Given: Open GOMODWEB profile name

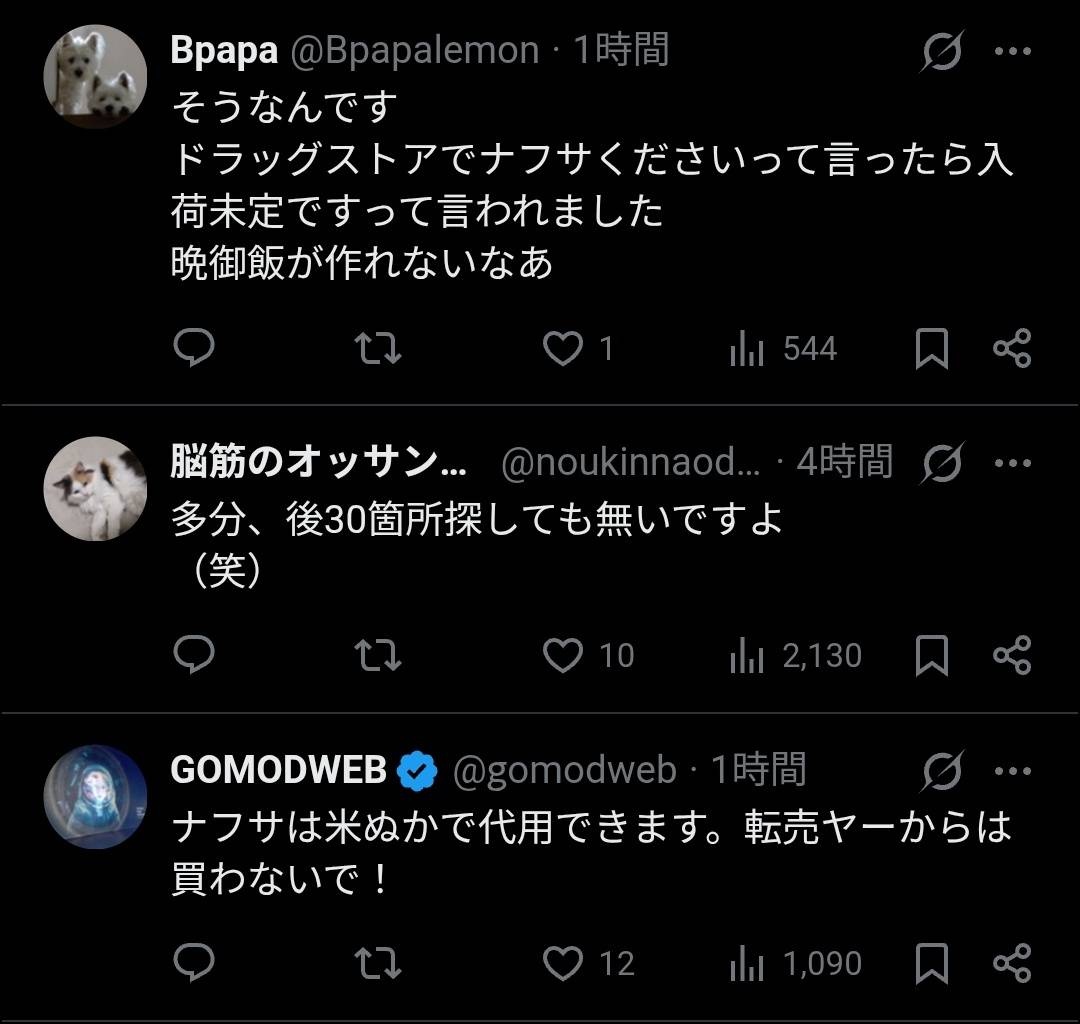Looking at the screenshot, I should [279, 770].
